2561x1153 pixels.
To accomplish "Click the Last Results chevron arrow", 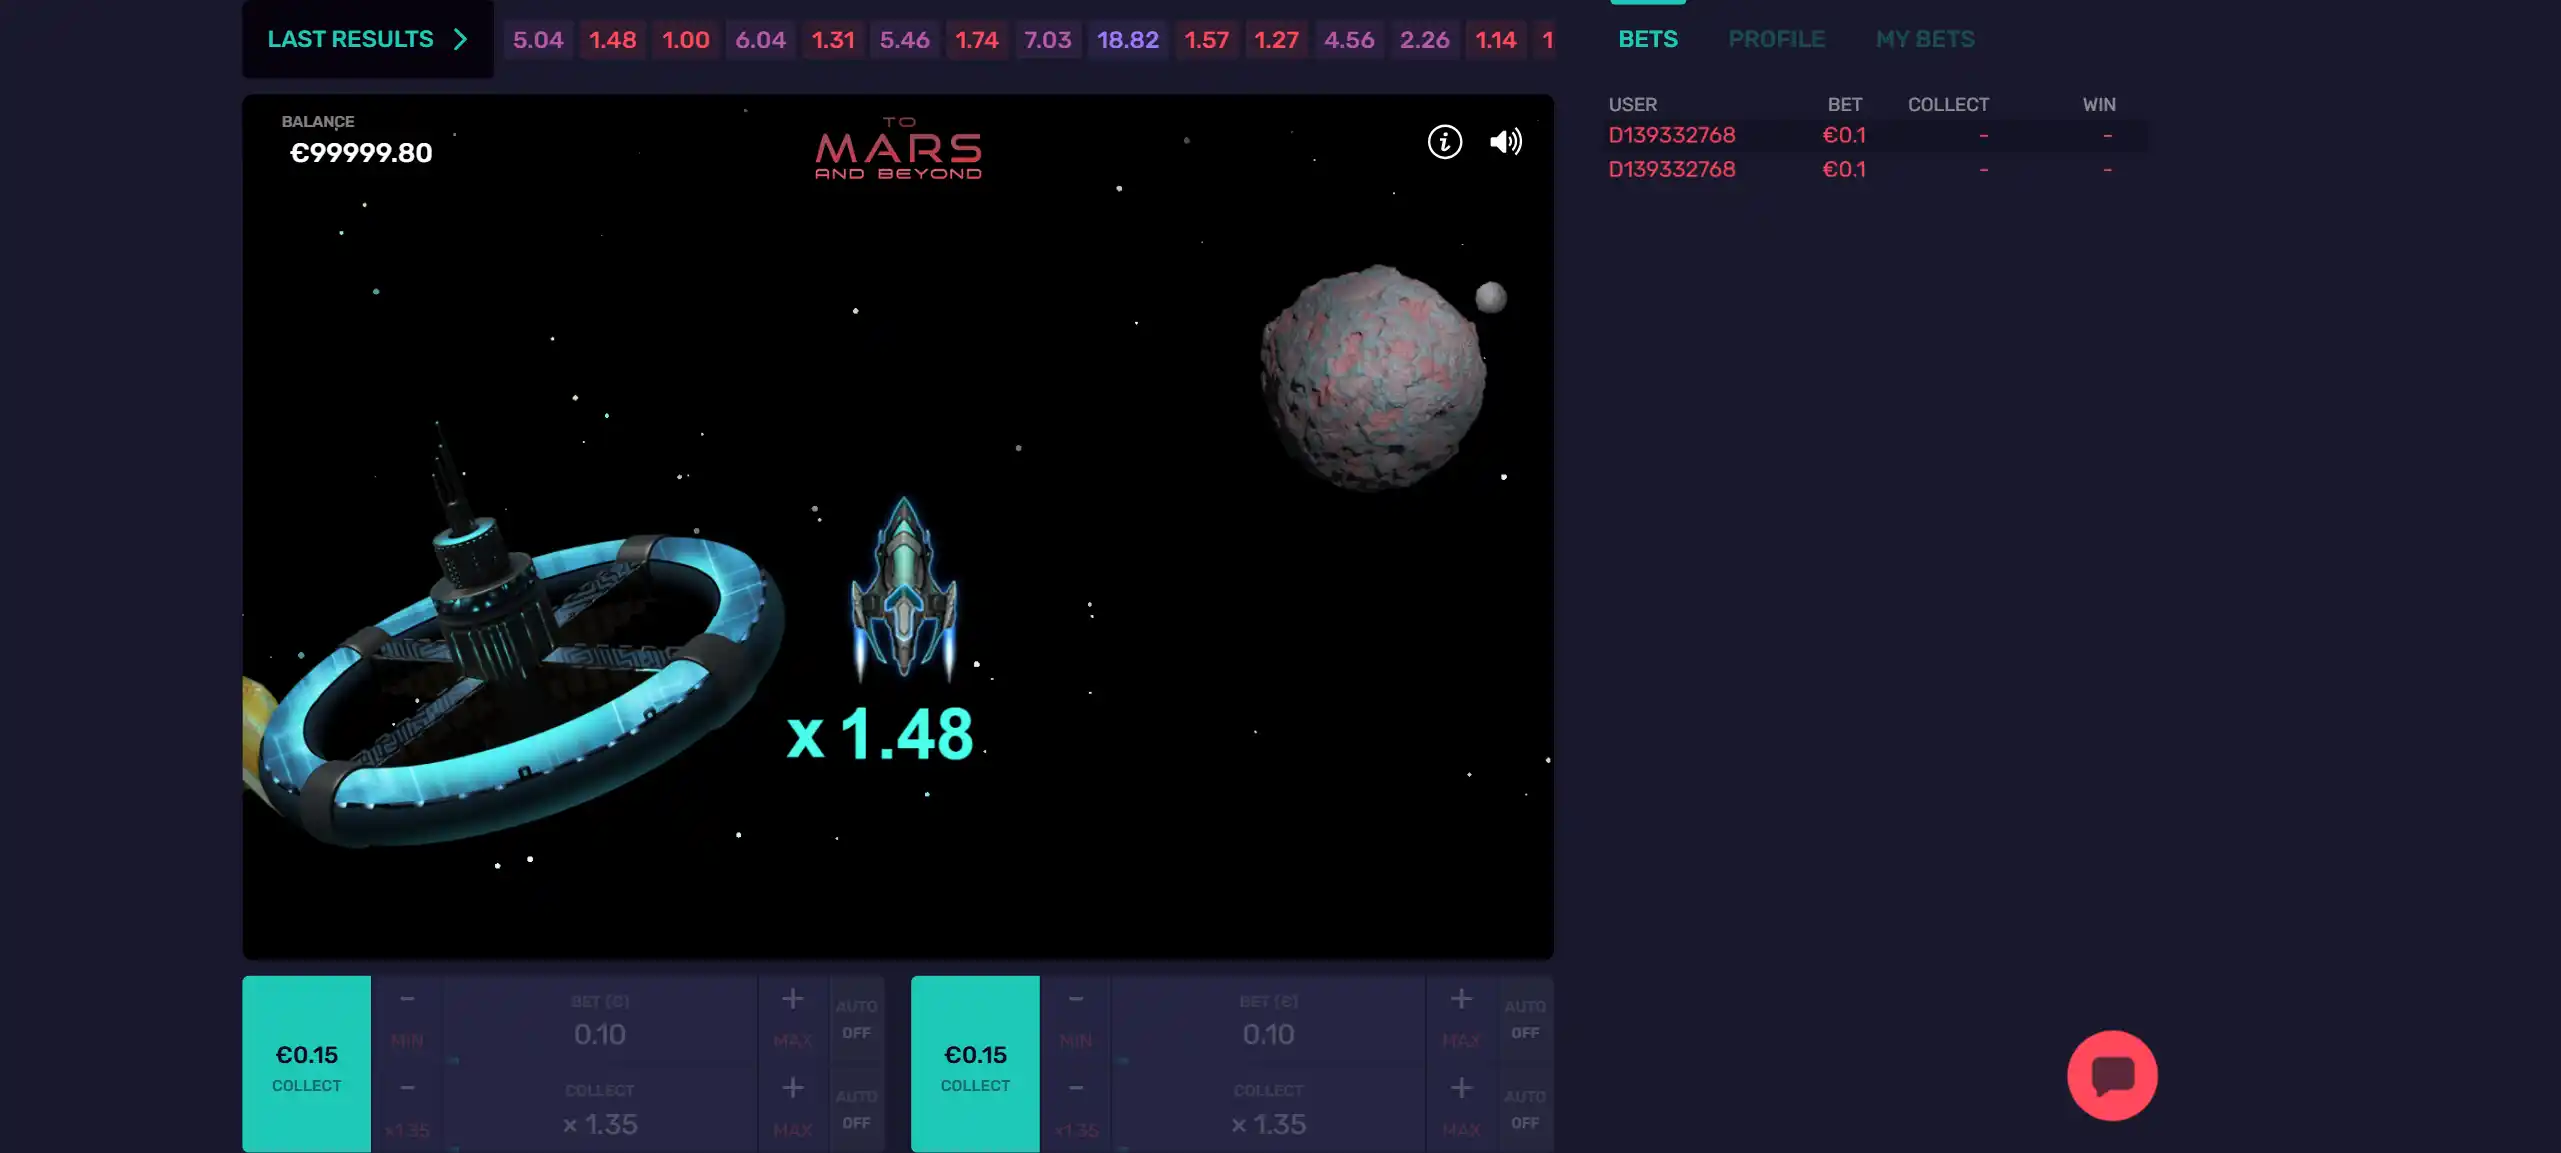I will [460, 39].
